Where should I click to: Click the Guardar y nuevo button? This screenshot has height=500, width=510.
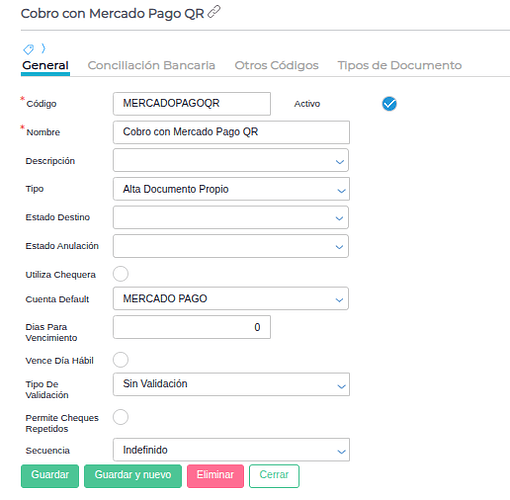pyautogui.click(x=133, y=476)
